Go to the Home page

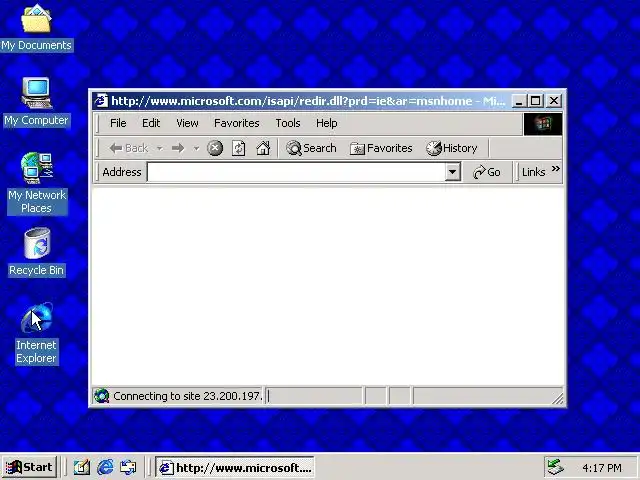point(263,148)
